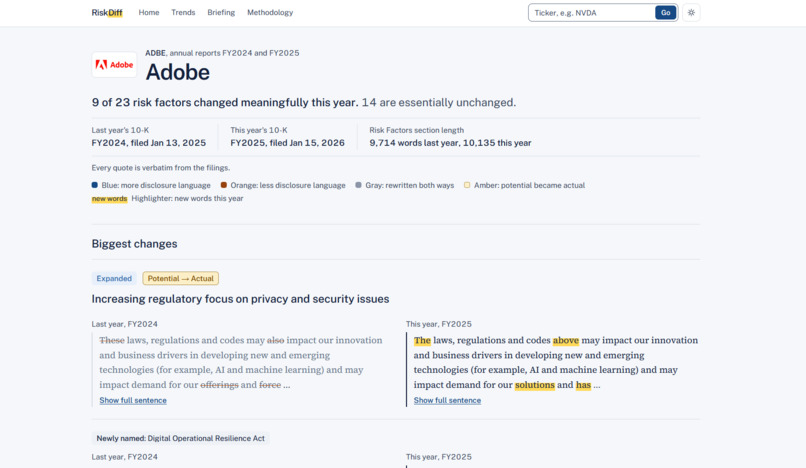Click 'Newly named: Digital Operational Resilience Act' tag
This screenshot has width=806, height=468.
tap(180, 438)
